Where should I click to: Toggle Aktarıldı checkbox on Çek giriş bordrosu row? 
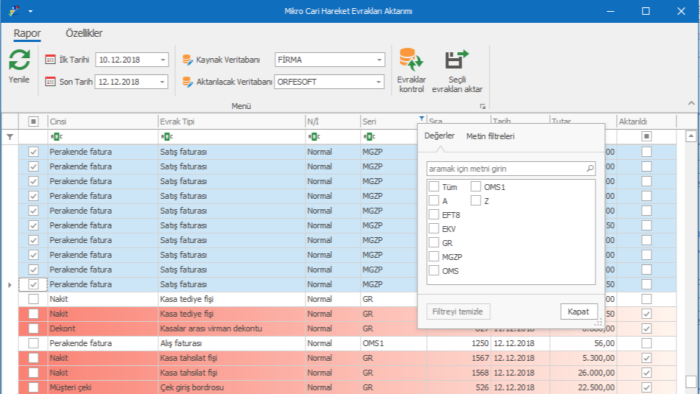tap(646, 387)
